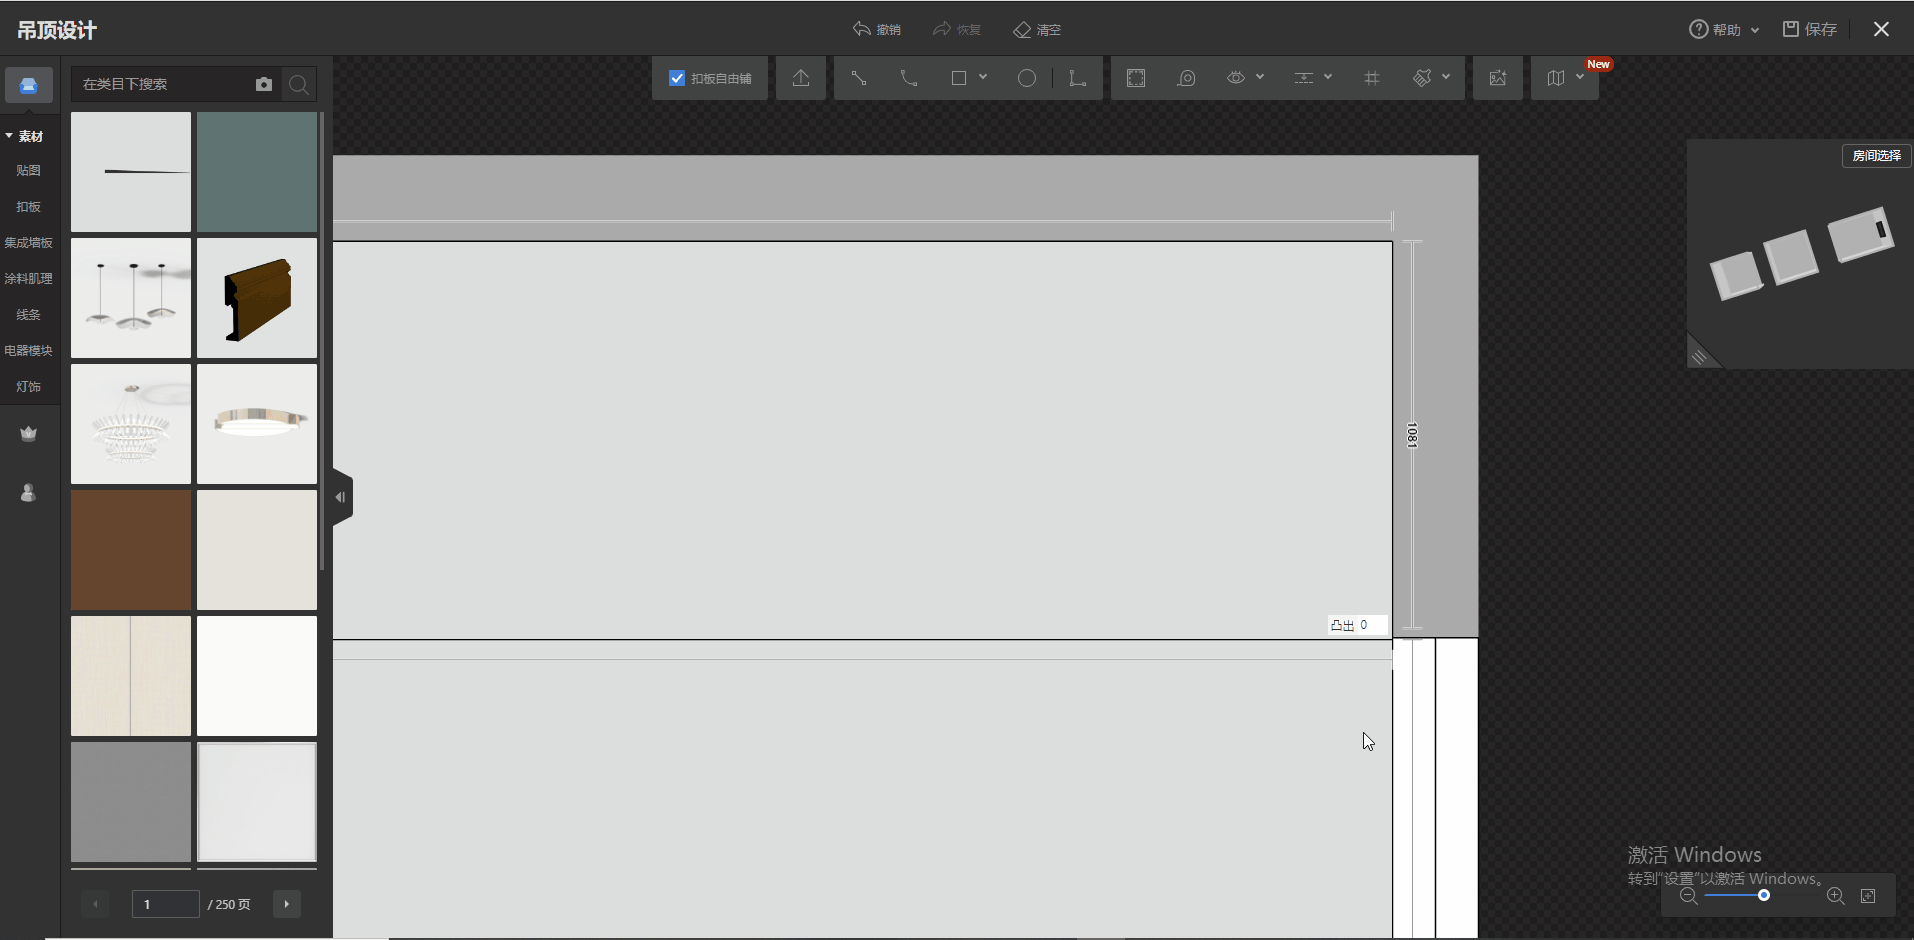Click the camera image-search icon
This screenshot has height=940, width=1914.
pyautogui.click(x=264, y=84)
